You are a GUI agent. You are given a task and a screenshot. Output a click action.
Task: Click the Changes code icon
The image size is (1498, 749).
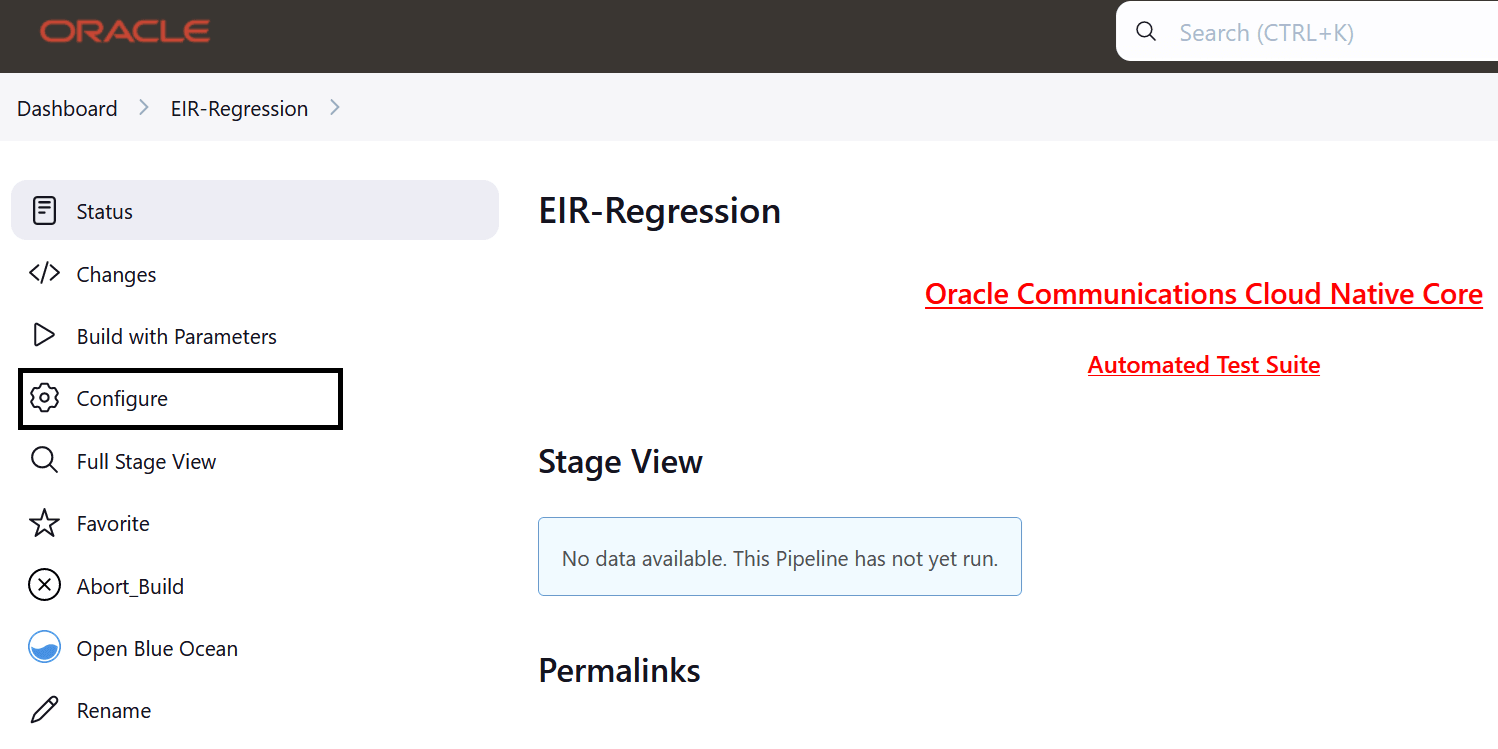coord(45,273)
